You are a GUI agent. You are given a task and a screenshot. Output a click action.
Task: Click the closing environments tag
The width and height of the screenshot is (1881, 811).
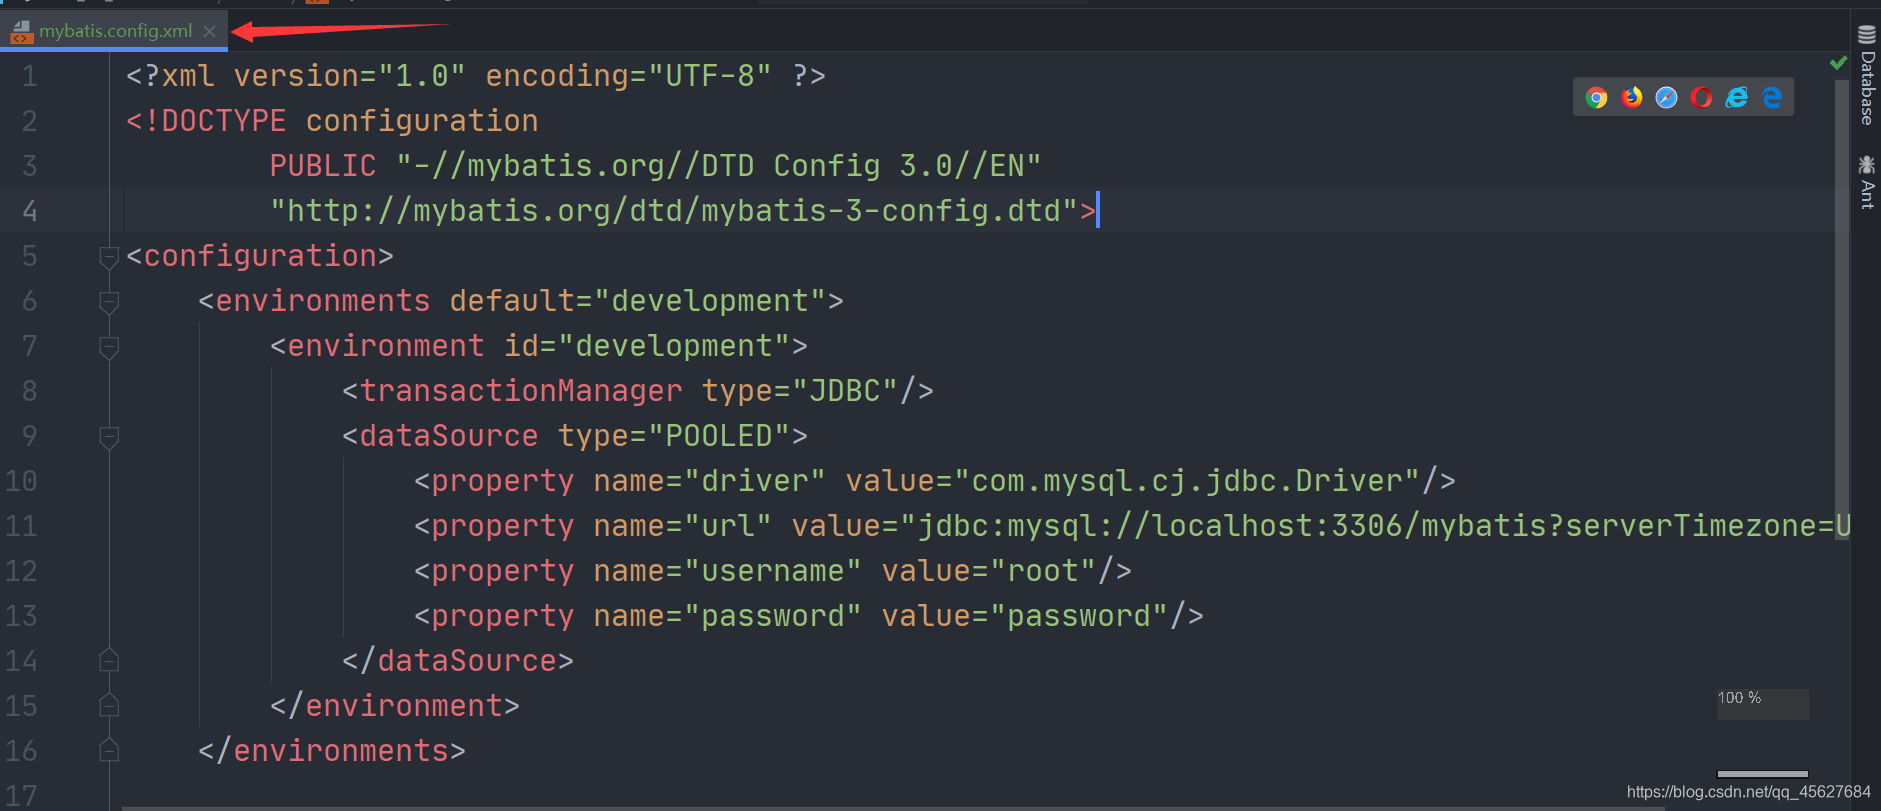pos(332,751)
